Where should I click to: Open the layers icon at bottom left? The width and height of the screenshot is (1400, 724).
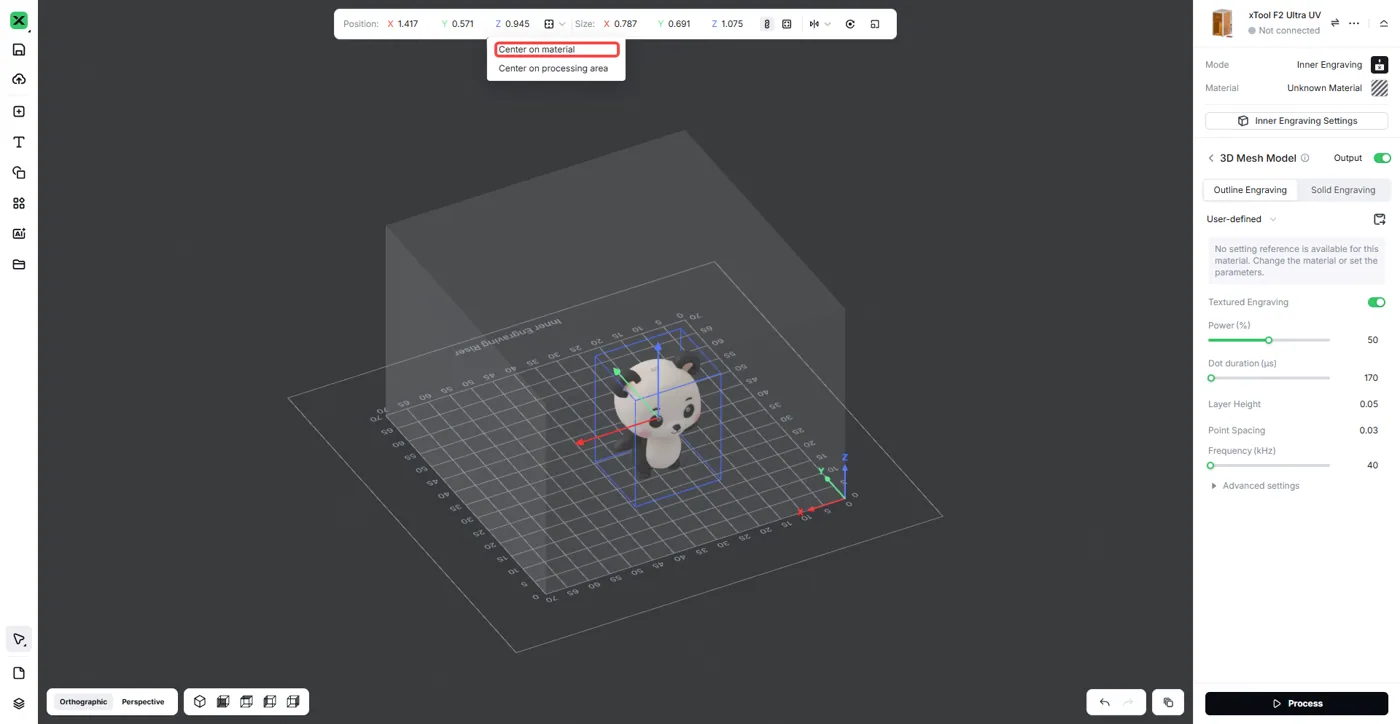[18, 704]
